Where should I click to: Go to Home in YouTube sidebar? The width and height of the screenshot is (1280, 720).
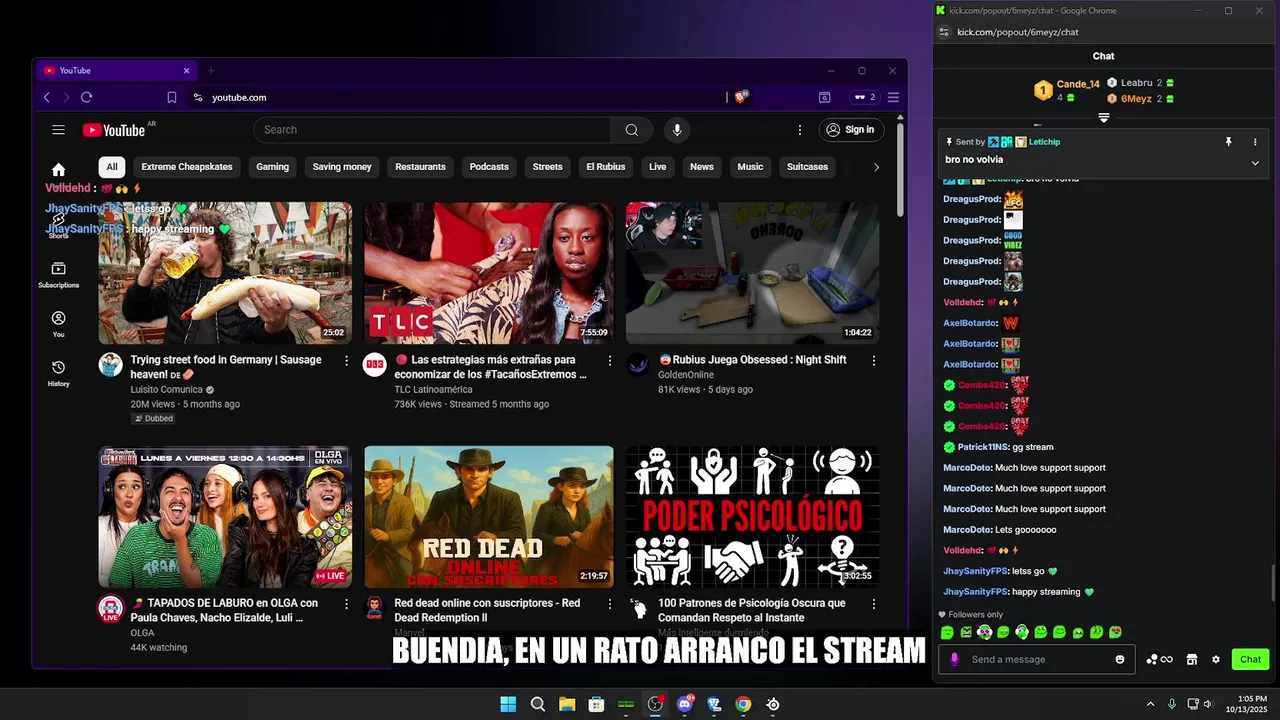pyautogui.click(x=59, y=170)
